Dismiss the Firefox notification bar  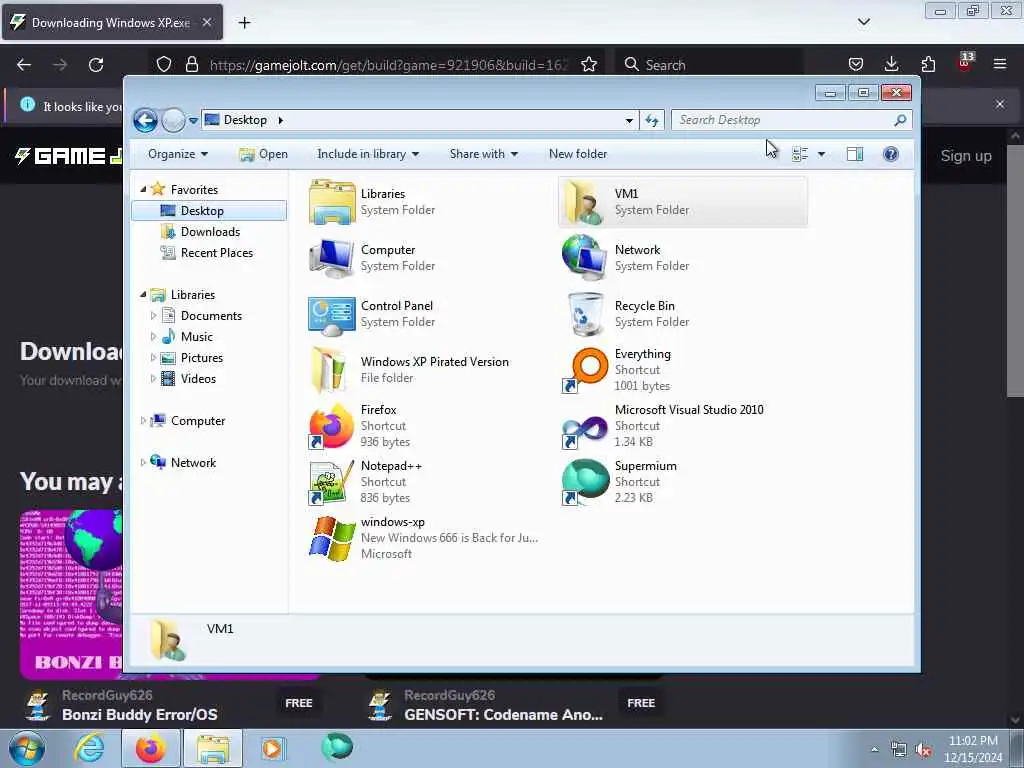coord(1000,104)
